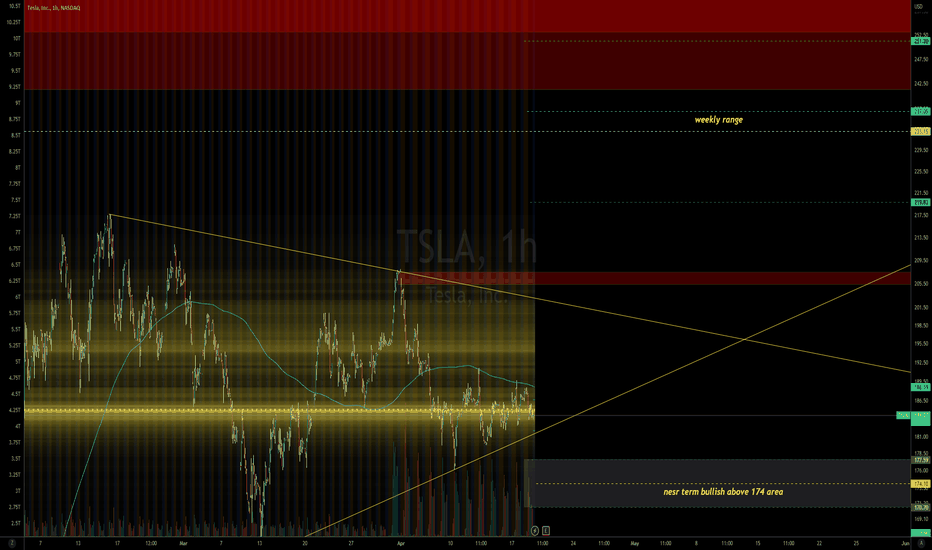The image size is (932, 550).
Task: Click the 'Jun' label on the time axis
Action: click(x=905, y=543)
